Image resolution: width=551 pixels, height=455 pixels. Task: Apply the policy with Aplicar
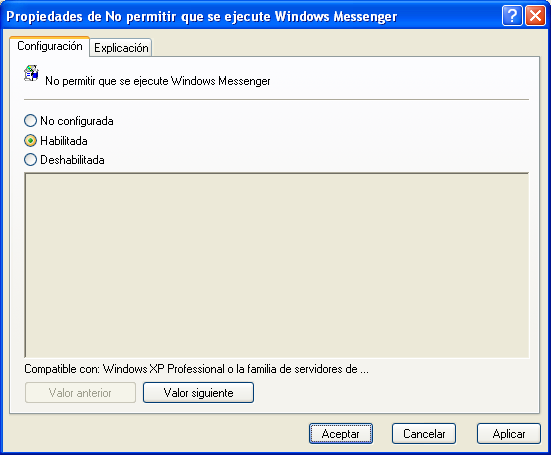pos(508,434)
